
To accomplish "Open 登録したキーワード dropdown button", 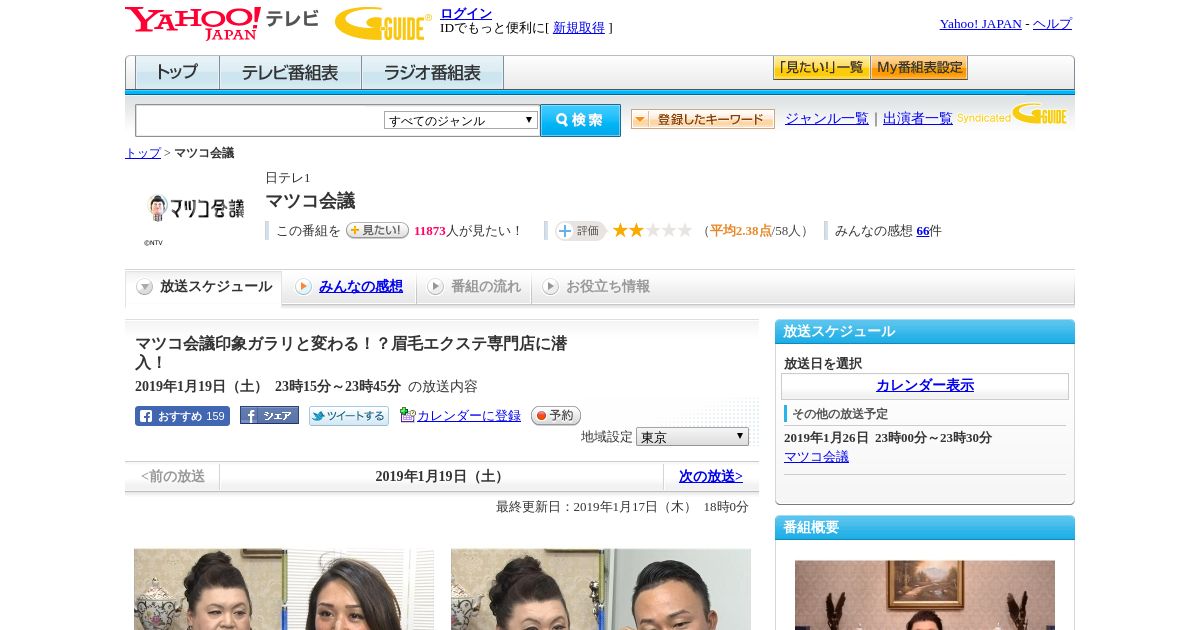I will (x=702, y=119).
